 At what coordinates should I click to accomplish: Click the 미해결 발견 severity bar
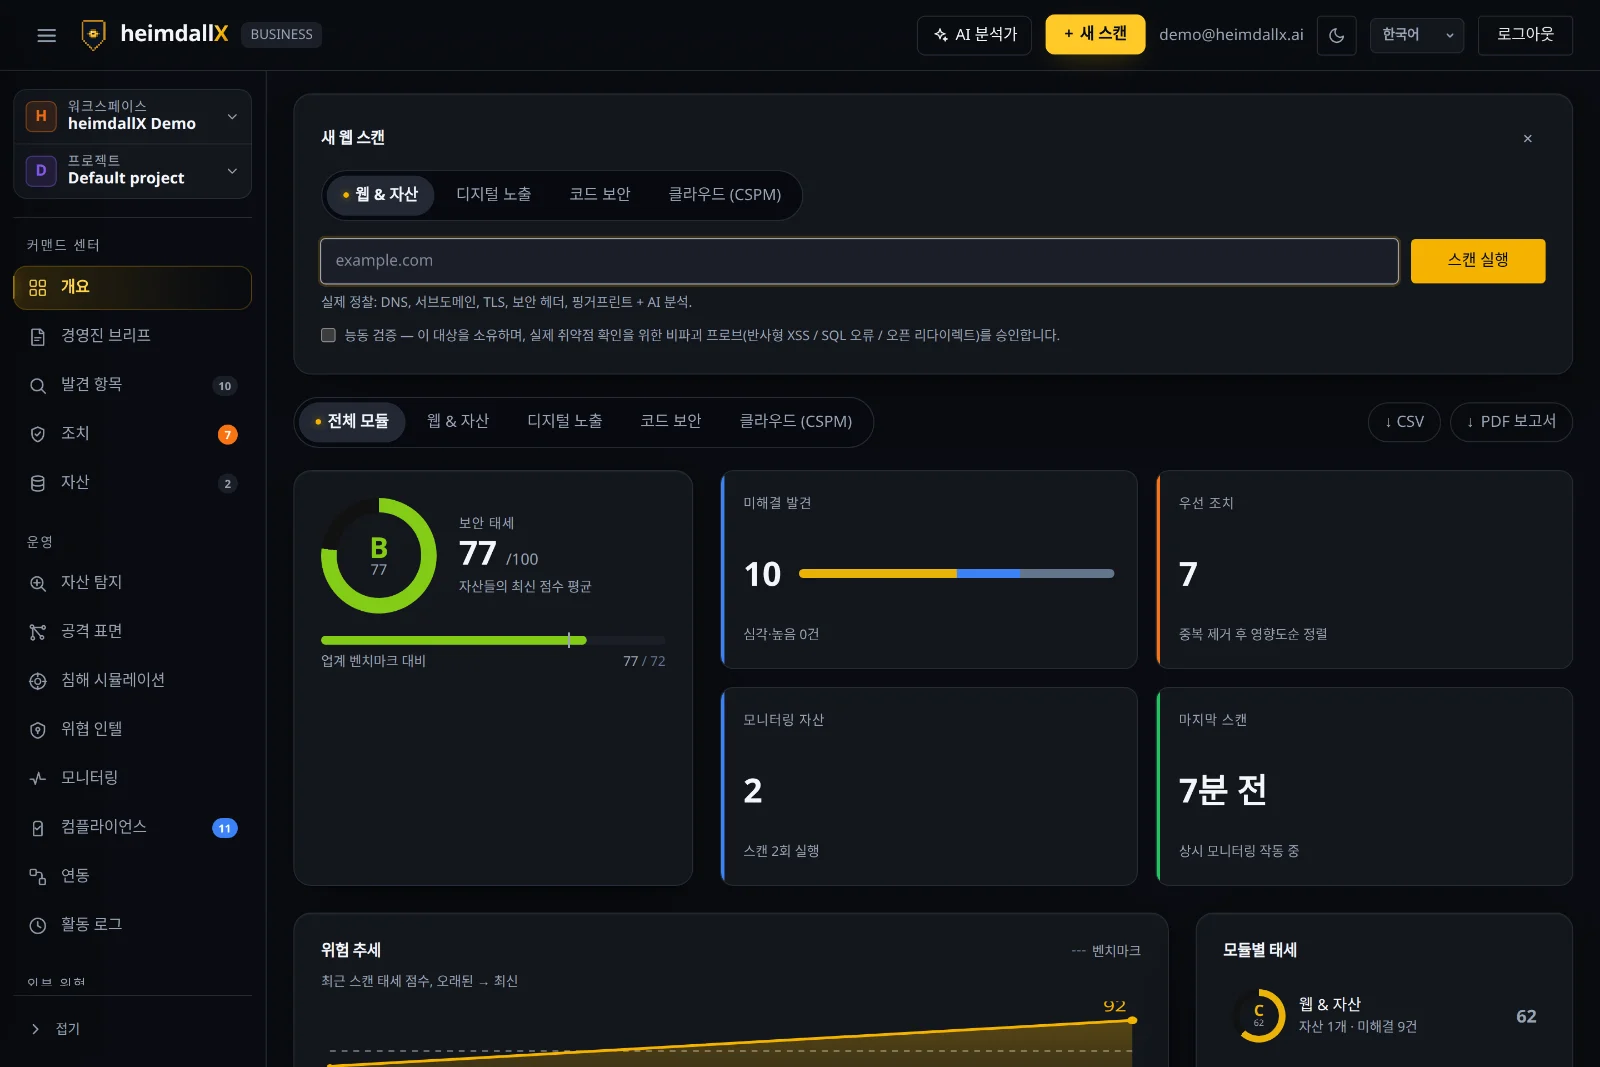pos(956,574)
